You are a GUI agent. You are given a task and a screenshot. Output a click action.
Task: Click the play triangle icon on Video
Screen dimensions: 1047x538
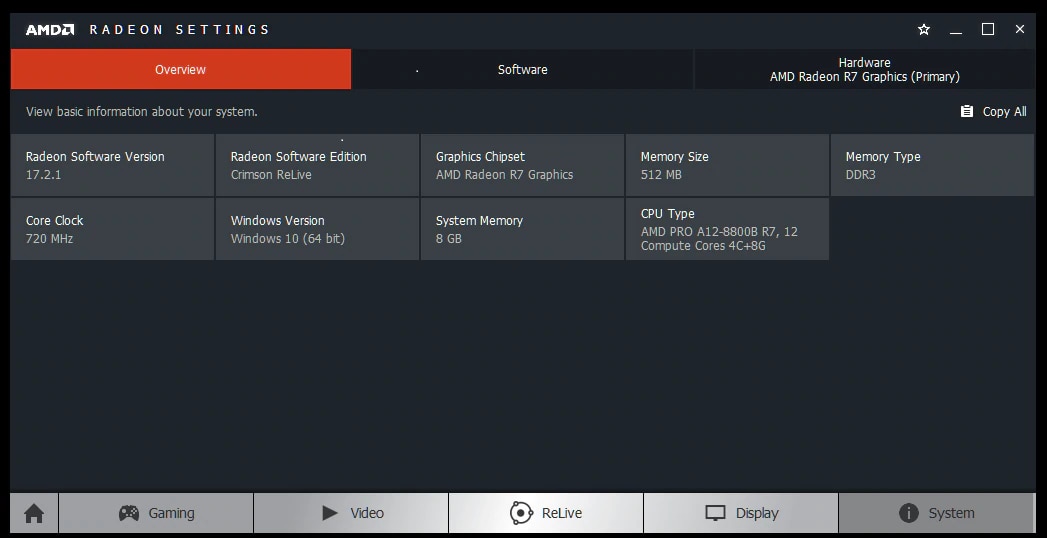coord(330,513)
